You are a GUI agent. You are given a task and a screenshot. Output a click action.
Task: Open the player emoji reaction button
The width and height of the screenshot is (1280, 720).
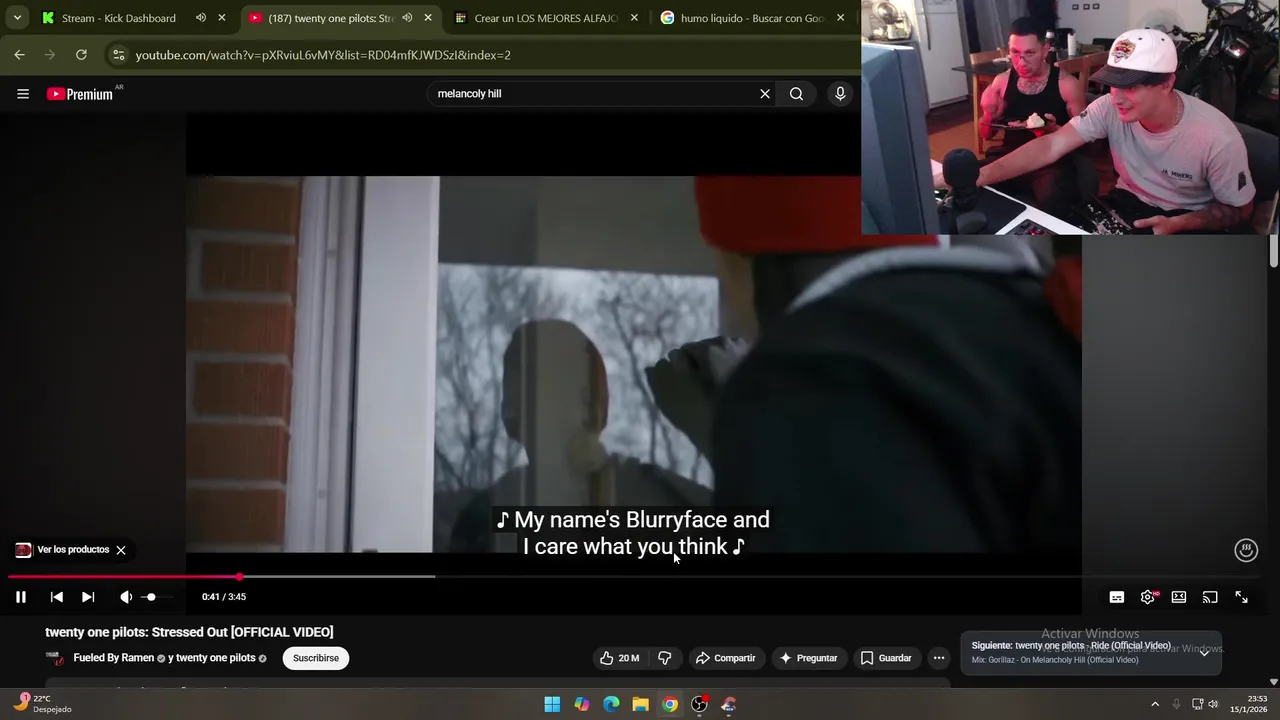[1245, 550]
